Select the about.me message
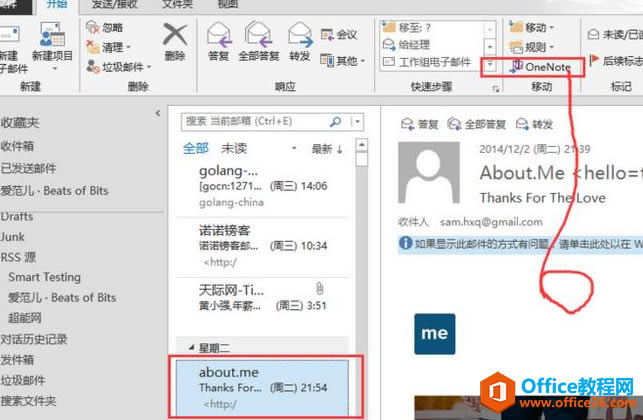This screenshot has width=643, height=420. (x=262, y=388)
